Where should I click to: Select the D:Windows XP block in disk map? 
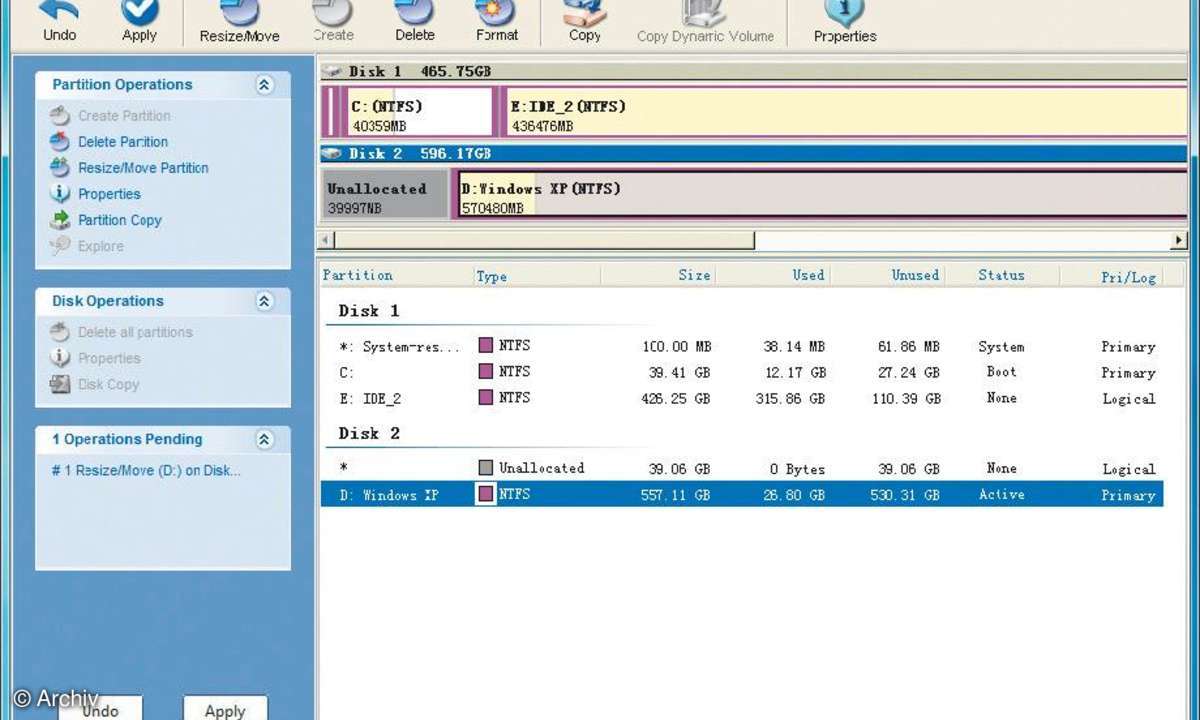(822, 194)
